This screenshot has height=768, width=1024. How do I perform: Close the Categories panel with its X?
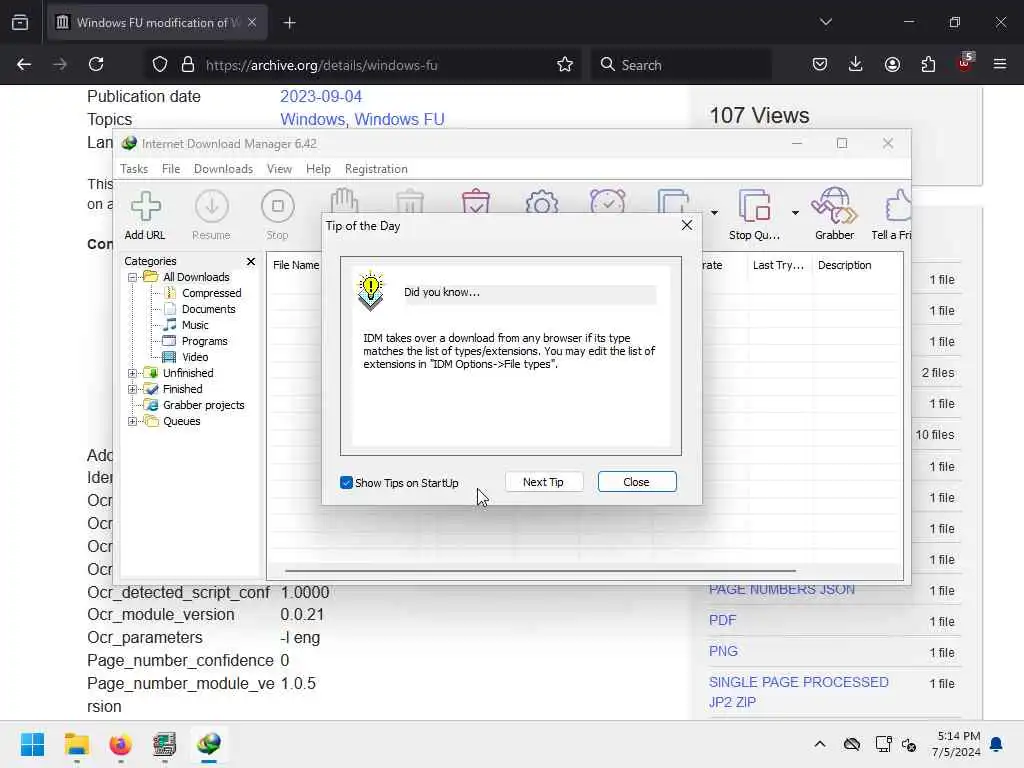tap(251, 261)
